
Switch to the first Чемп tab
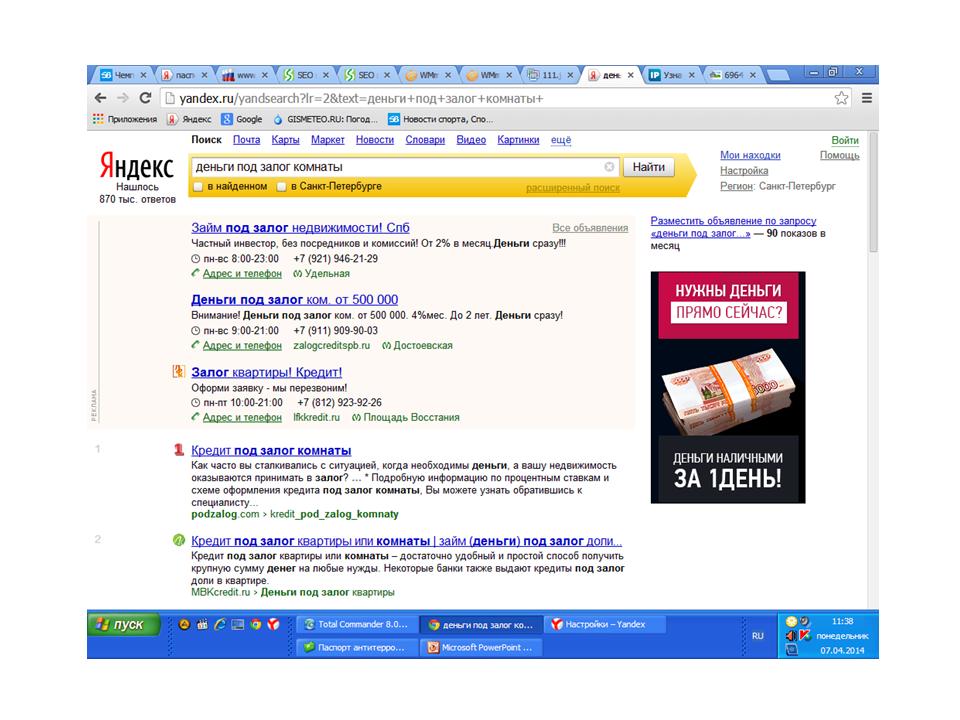(x=123, y=75)
